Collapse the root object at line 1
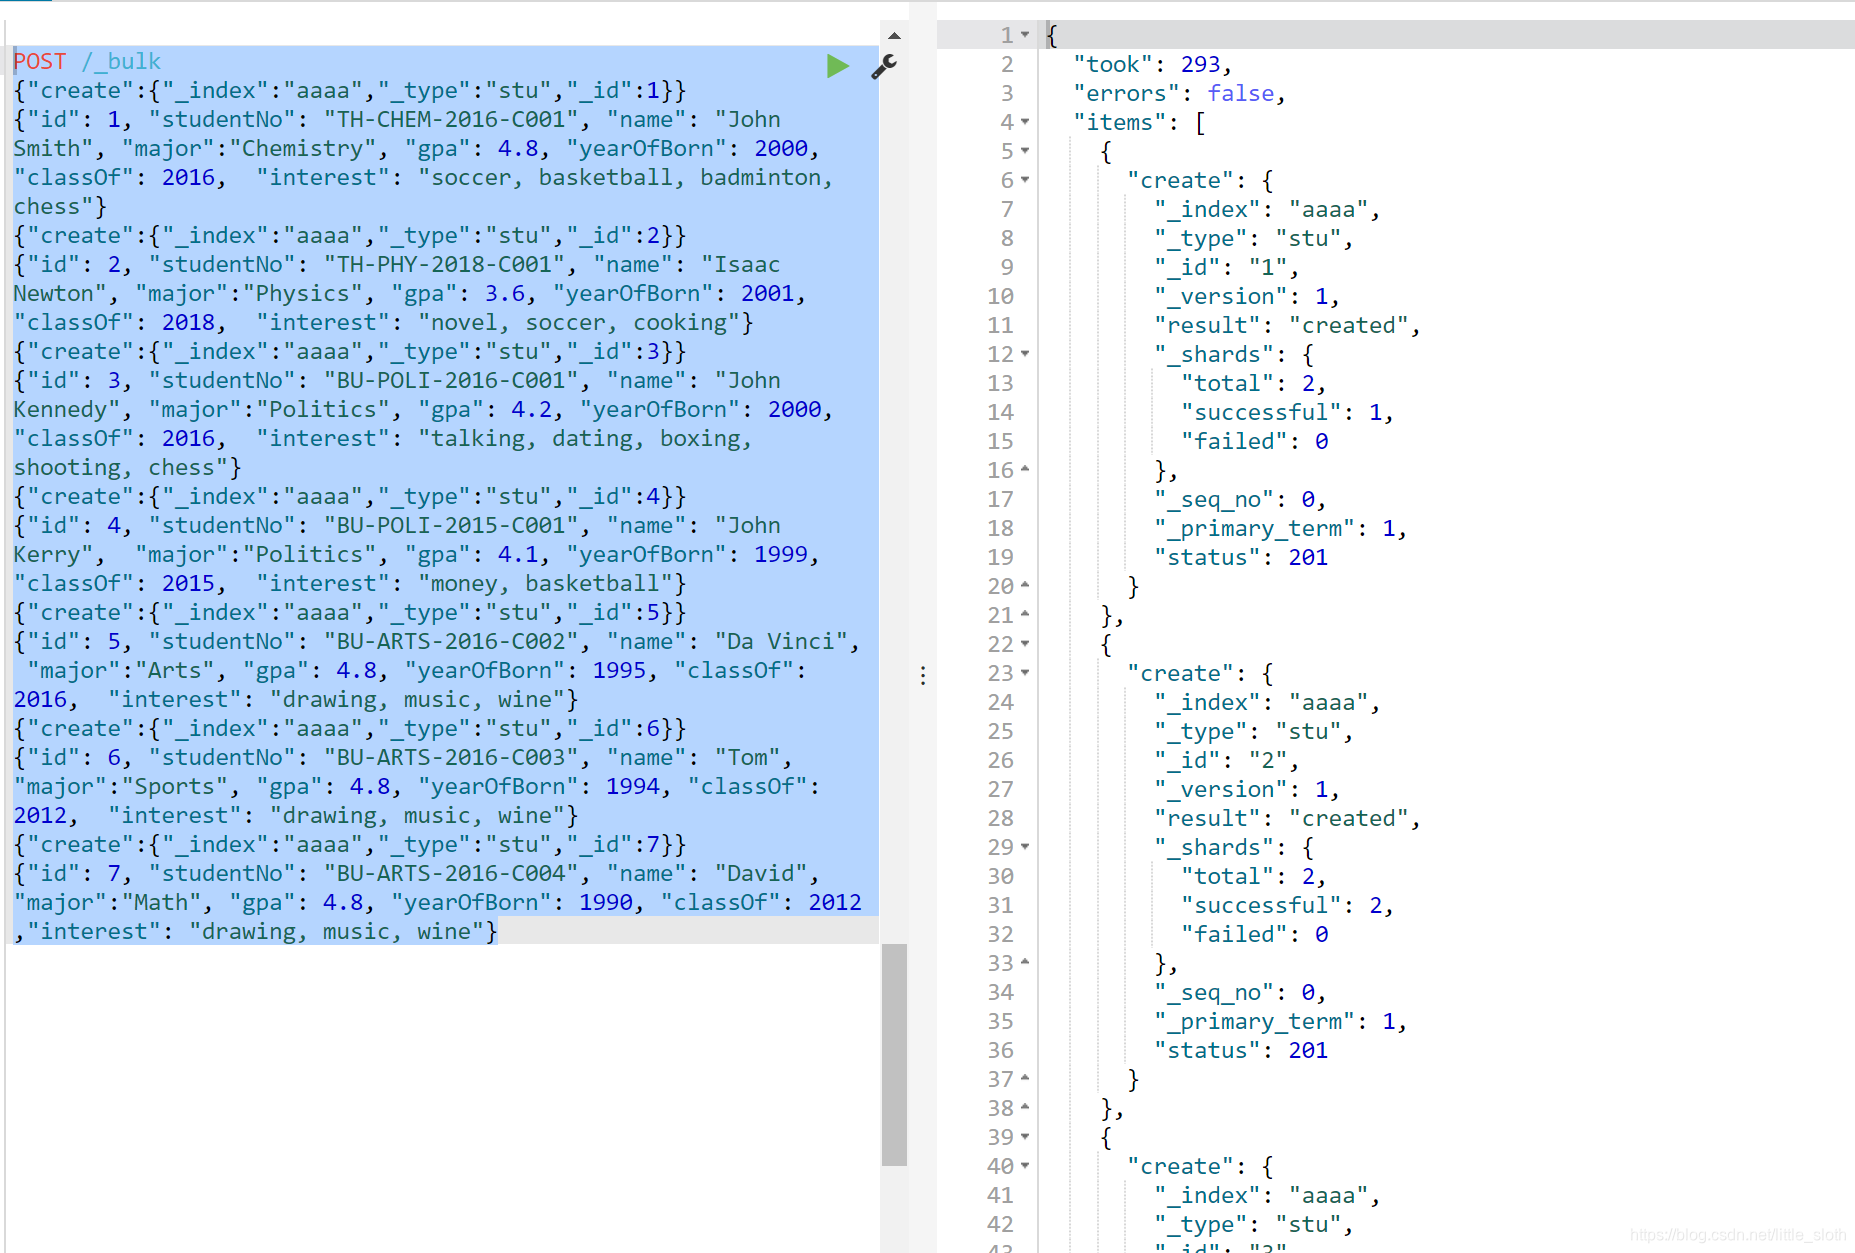This screenshot has height=1253, width=1855. [x=1025, y=35]
